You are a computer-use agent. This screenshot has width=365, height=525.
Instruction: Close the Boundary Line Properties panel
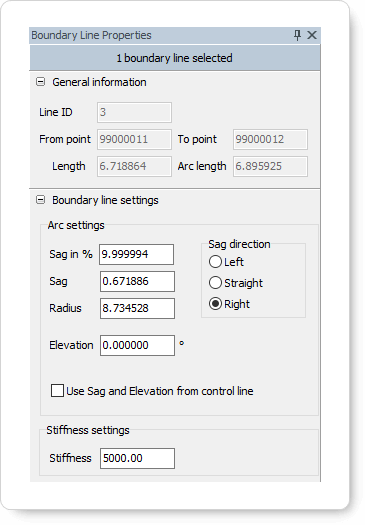pos(312,35)
